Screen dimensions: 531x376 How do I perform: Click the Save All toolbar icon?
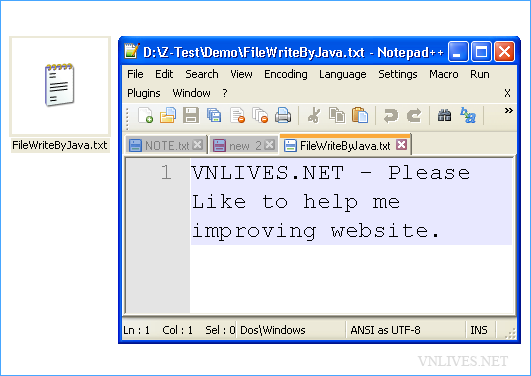[x=214, y=115]
